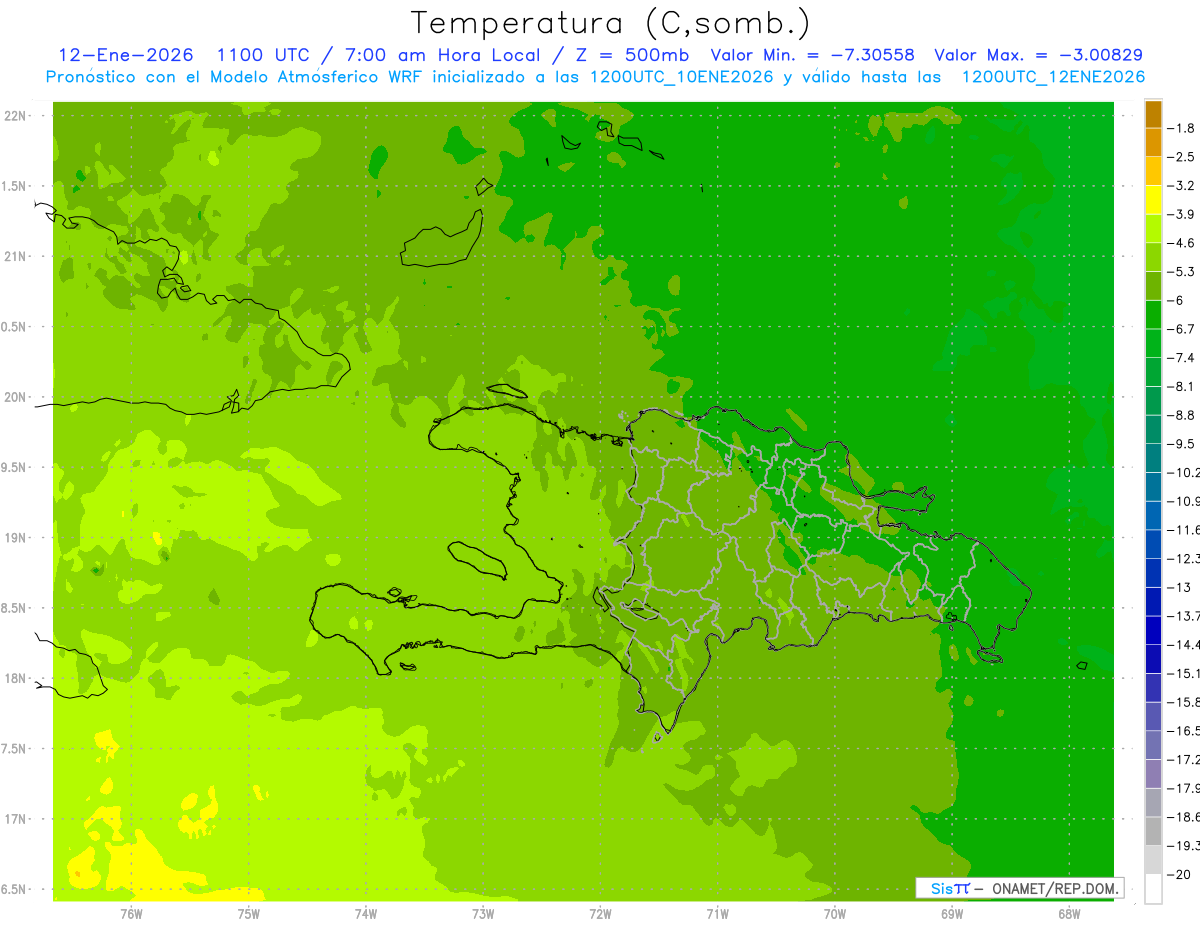Screen dimensions: 1200x927
Task: Click the 'Temperatura (C,somb.)' title
Action: (611, 23)
